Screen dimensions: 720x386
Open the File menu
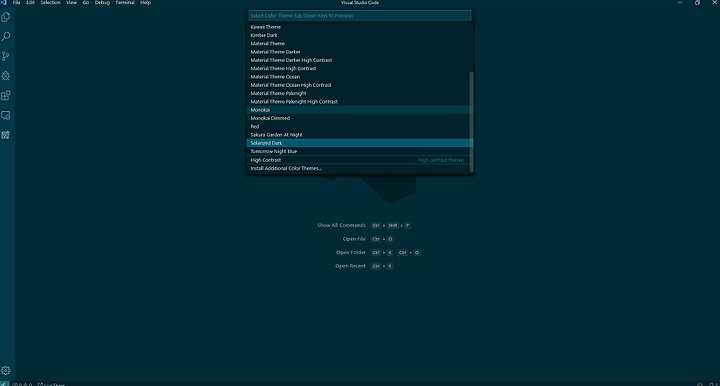(x=17, y=3)
